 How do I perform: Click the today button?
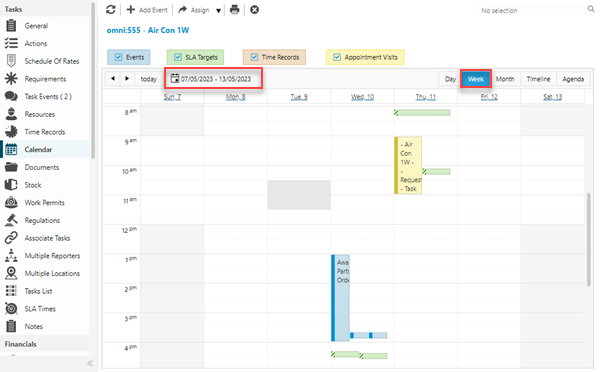148,79
